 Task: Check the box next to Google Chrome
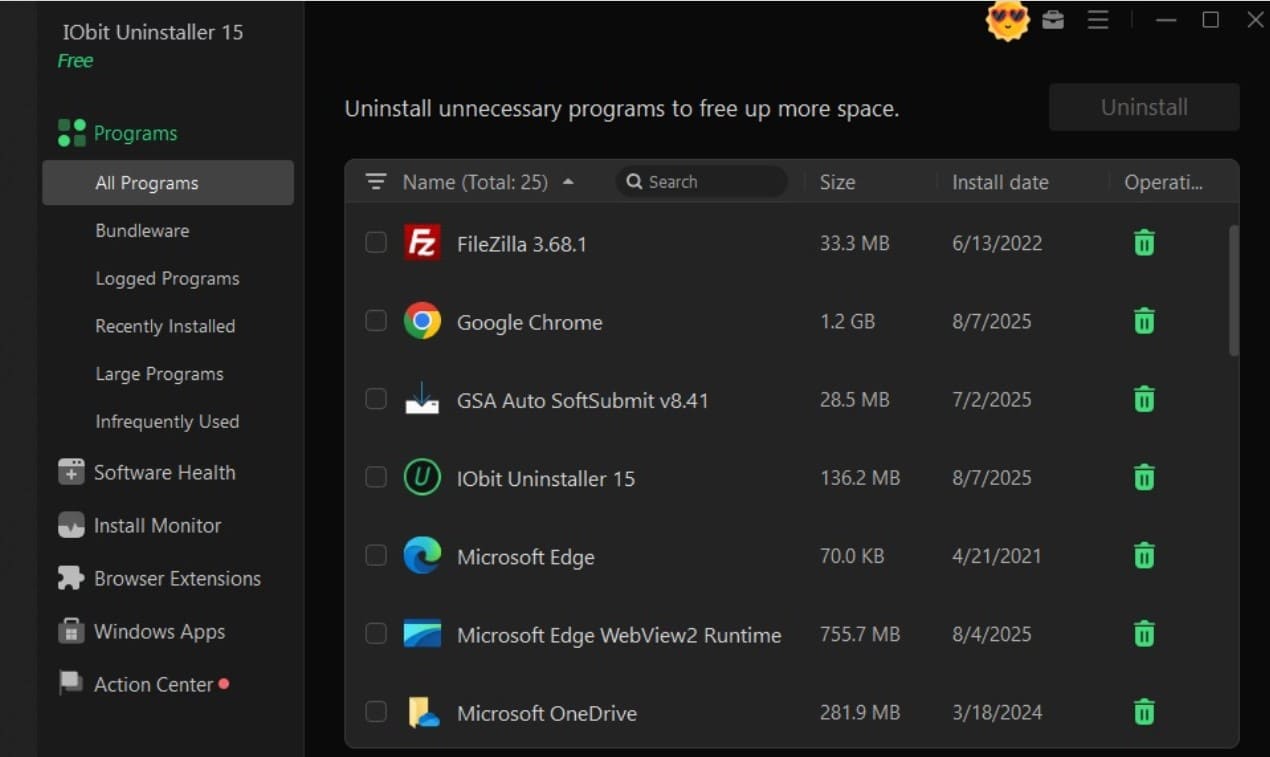click(376, 321)
